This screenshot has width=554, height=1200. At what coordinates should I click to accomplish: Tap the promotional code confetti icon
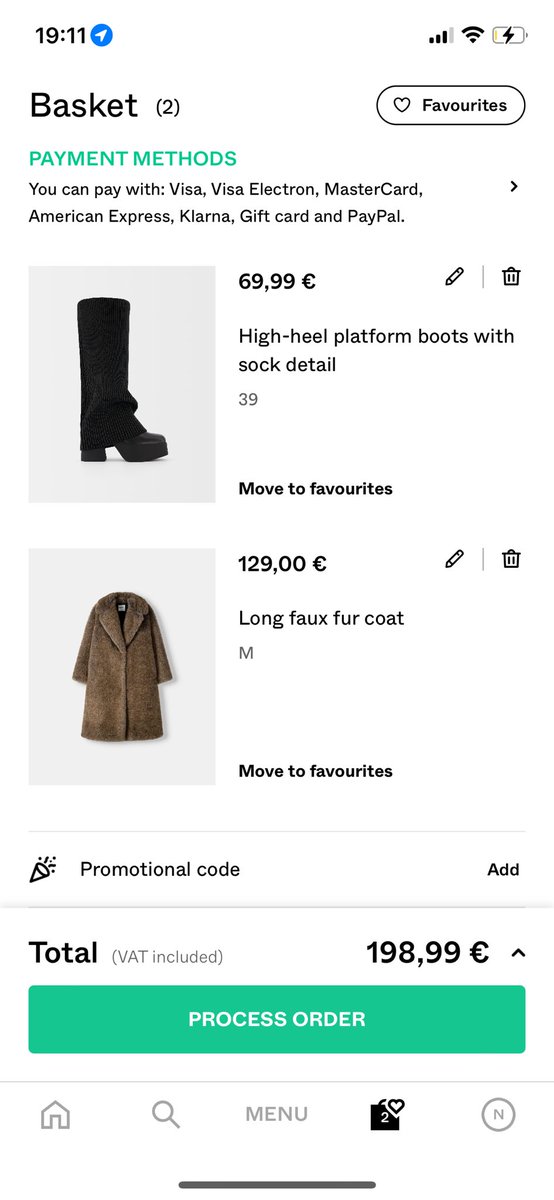click(43, 869)
